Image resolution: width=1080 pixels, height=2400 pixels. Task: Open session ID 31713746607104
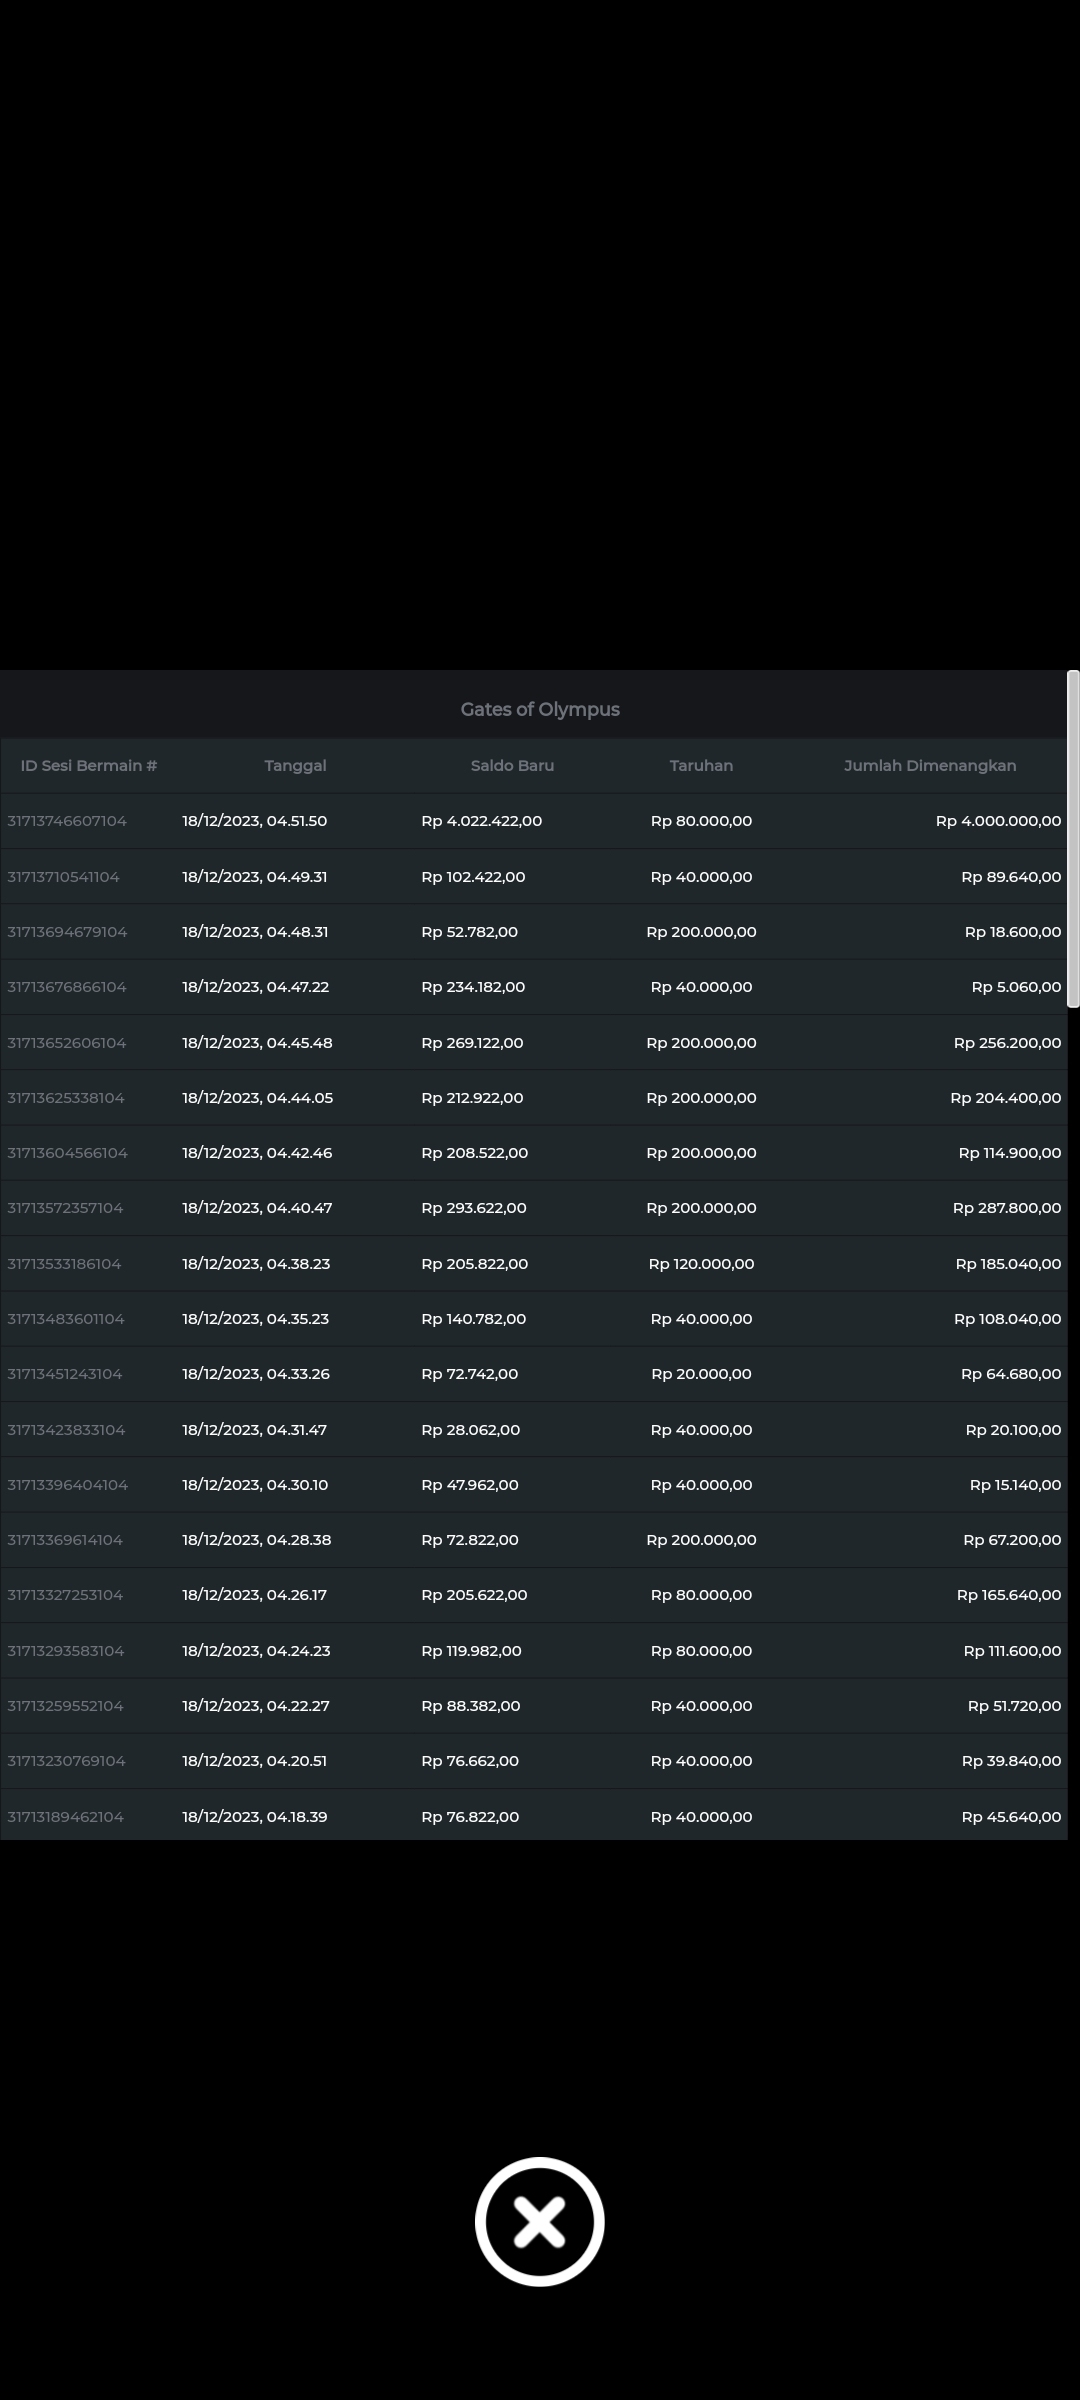tap(67, 821)
